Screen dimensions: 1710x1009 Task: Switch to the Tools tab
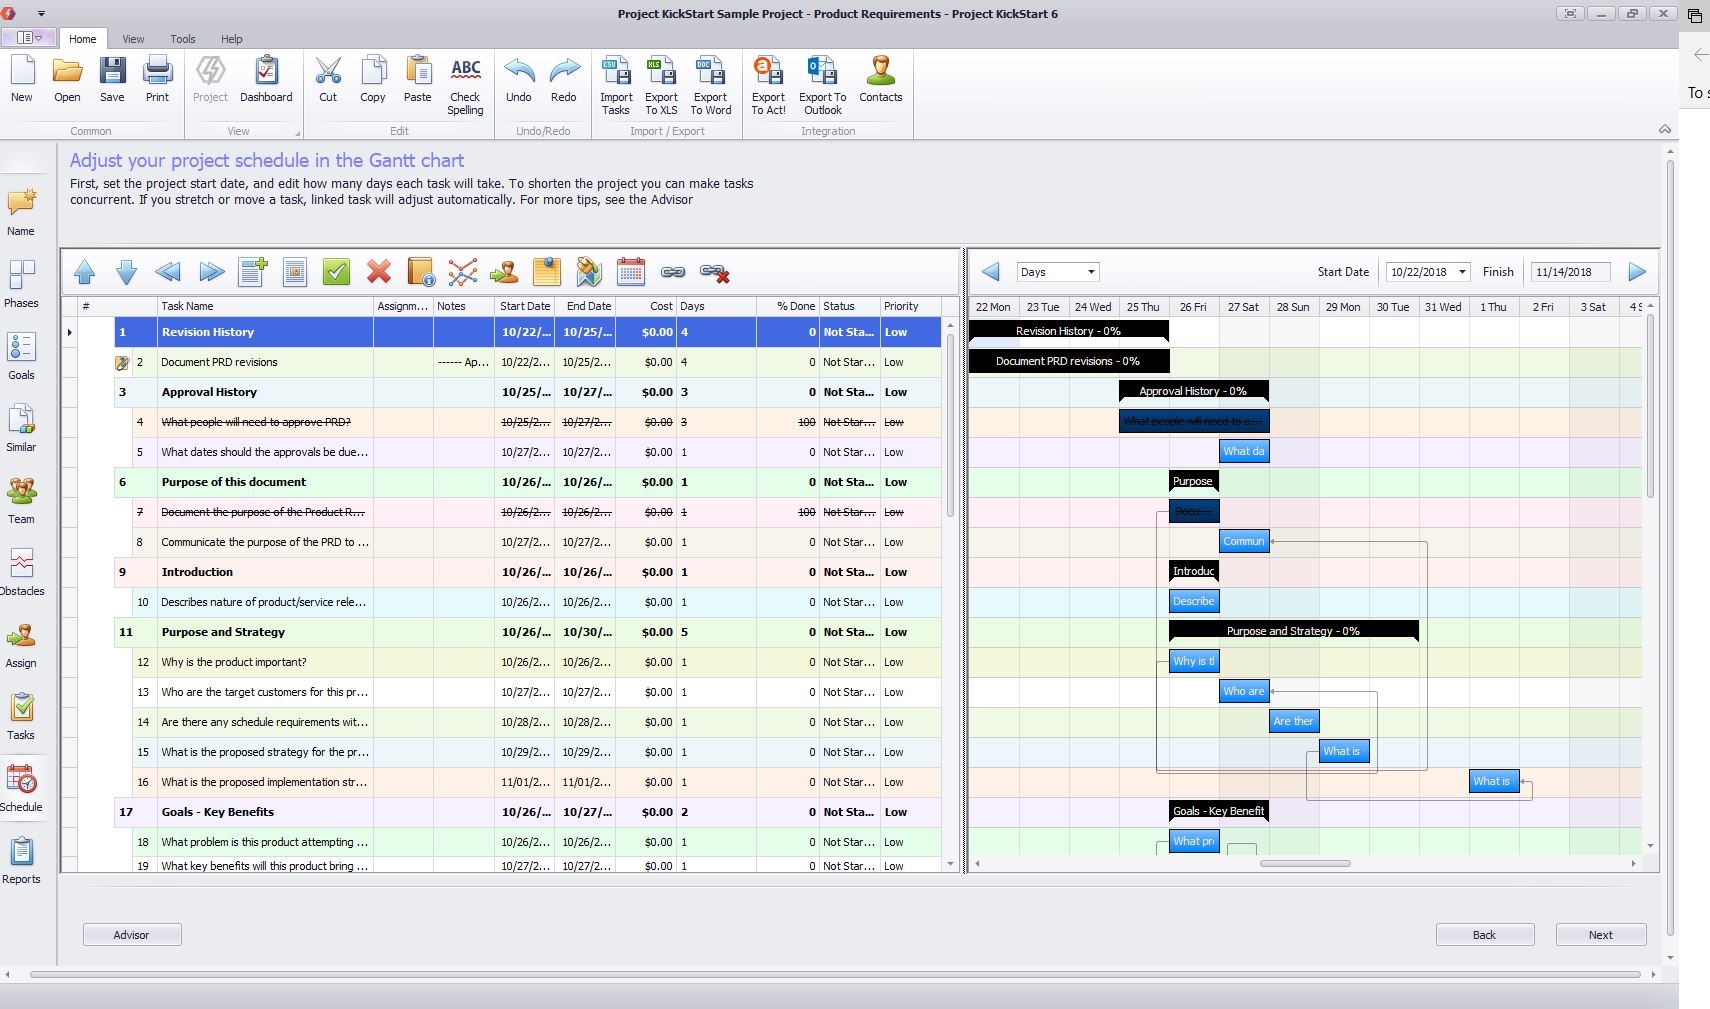coord(182,39)
